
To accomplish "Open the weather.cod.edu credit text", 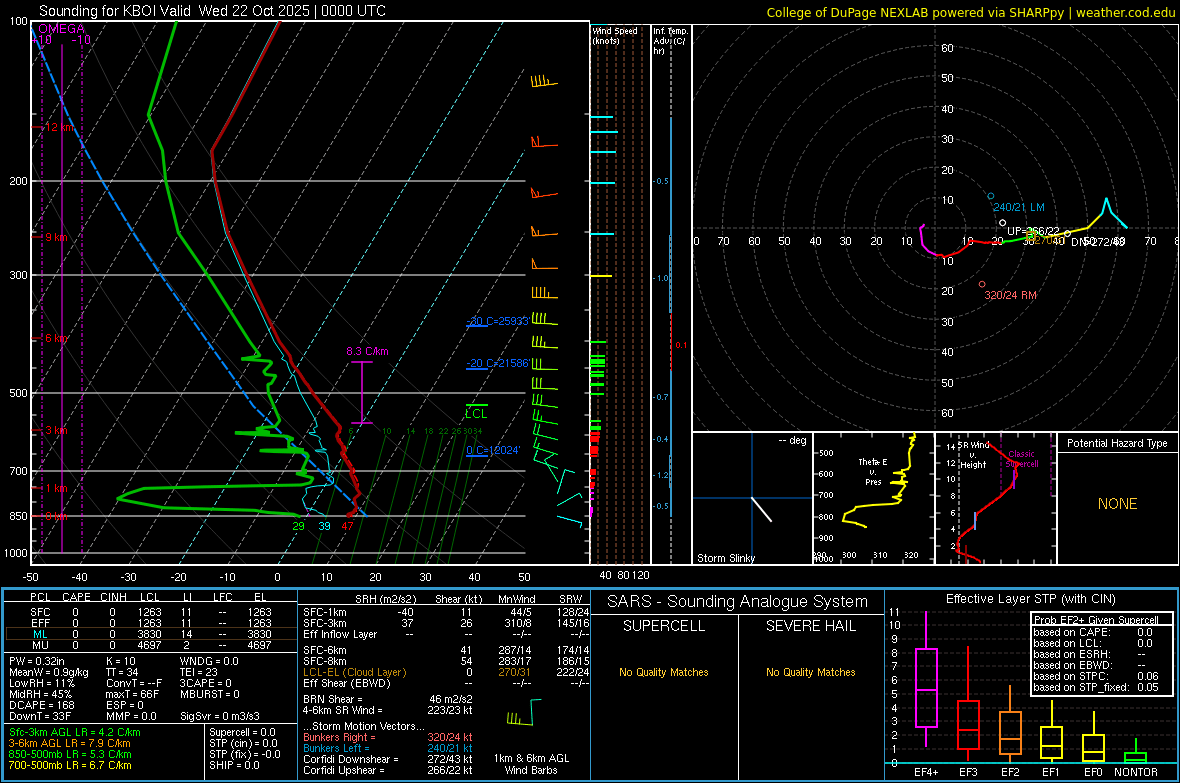I will point(1125,12).
